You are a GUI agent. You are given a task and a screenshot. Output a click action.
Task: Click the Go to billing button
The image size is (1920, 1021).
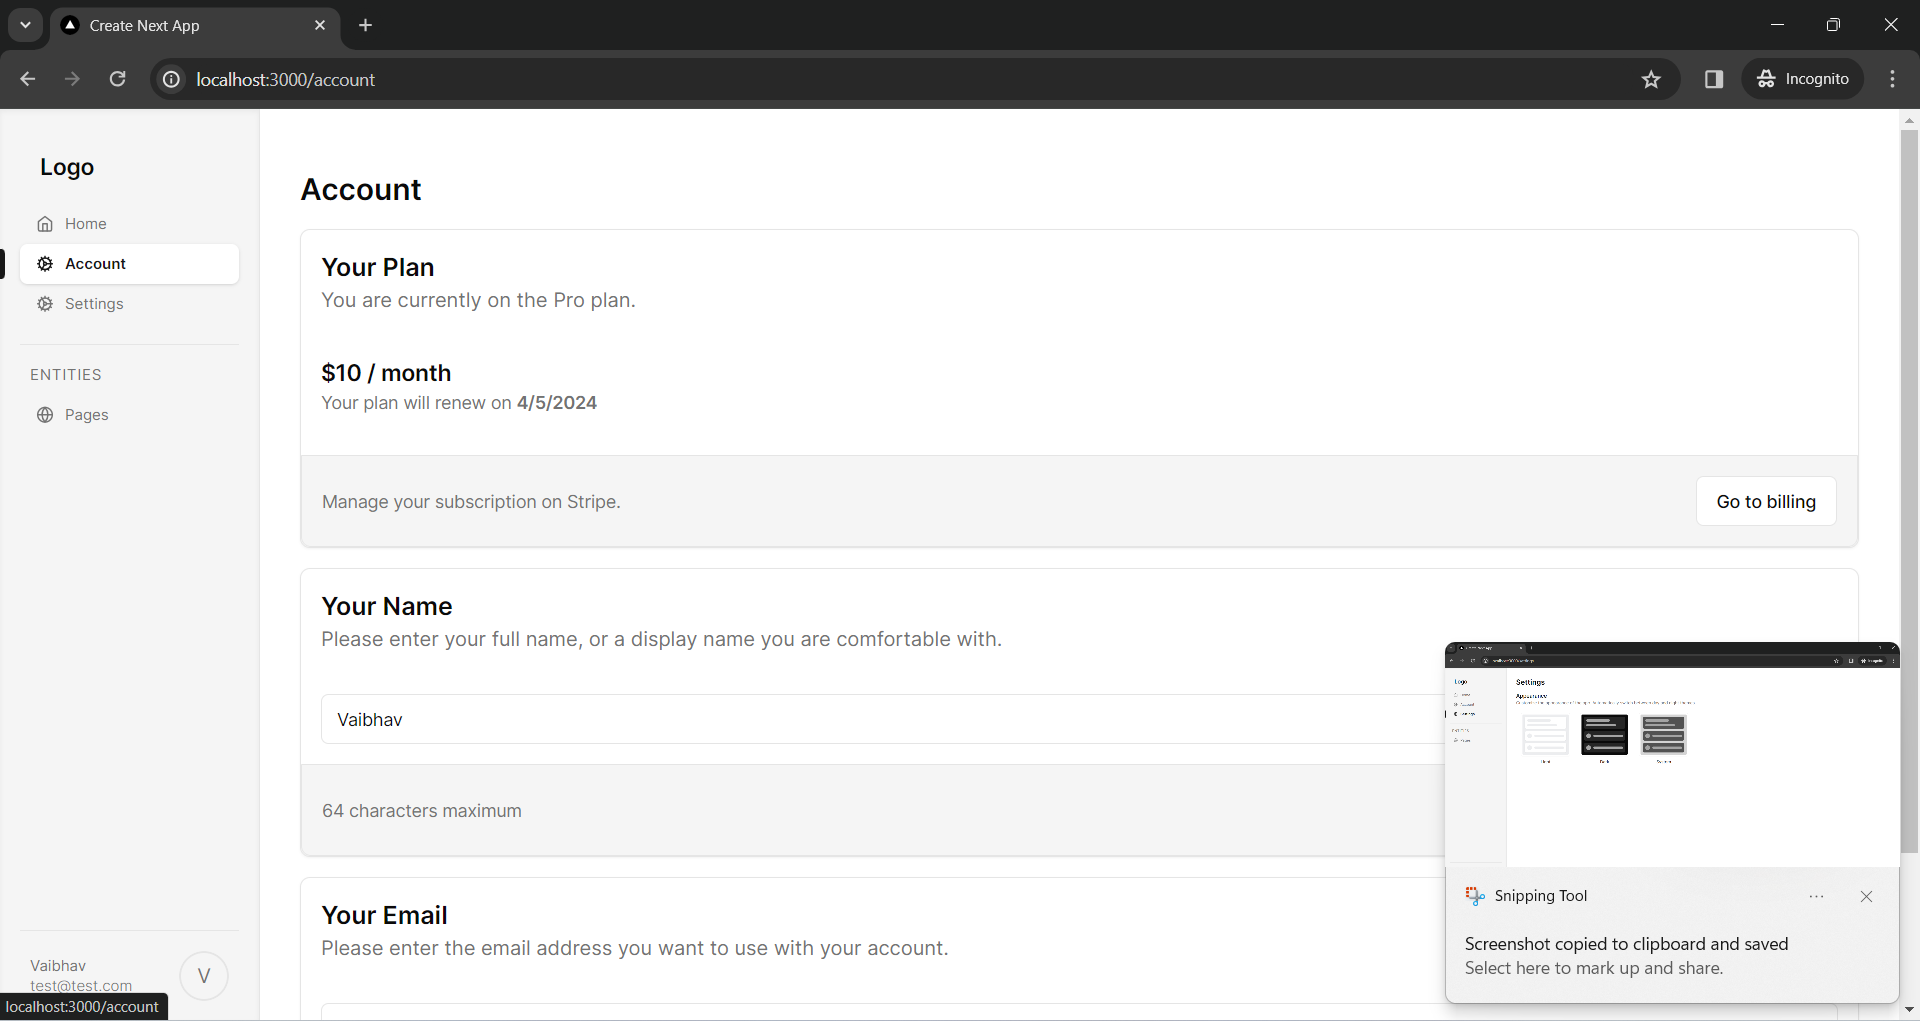click(1766, 501)
